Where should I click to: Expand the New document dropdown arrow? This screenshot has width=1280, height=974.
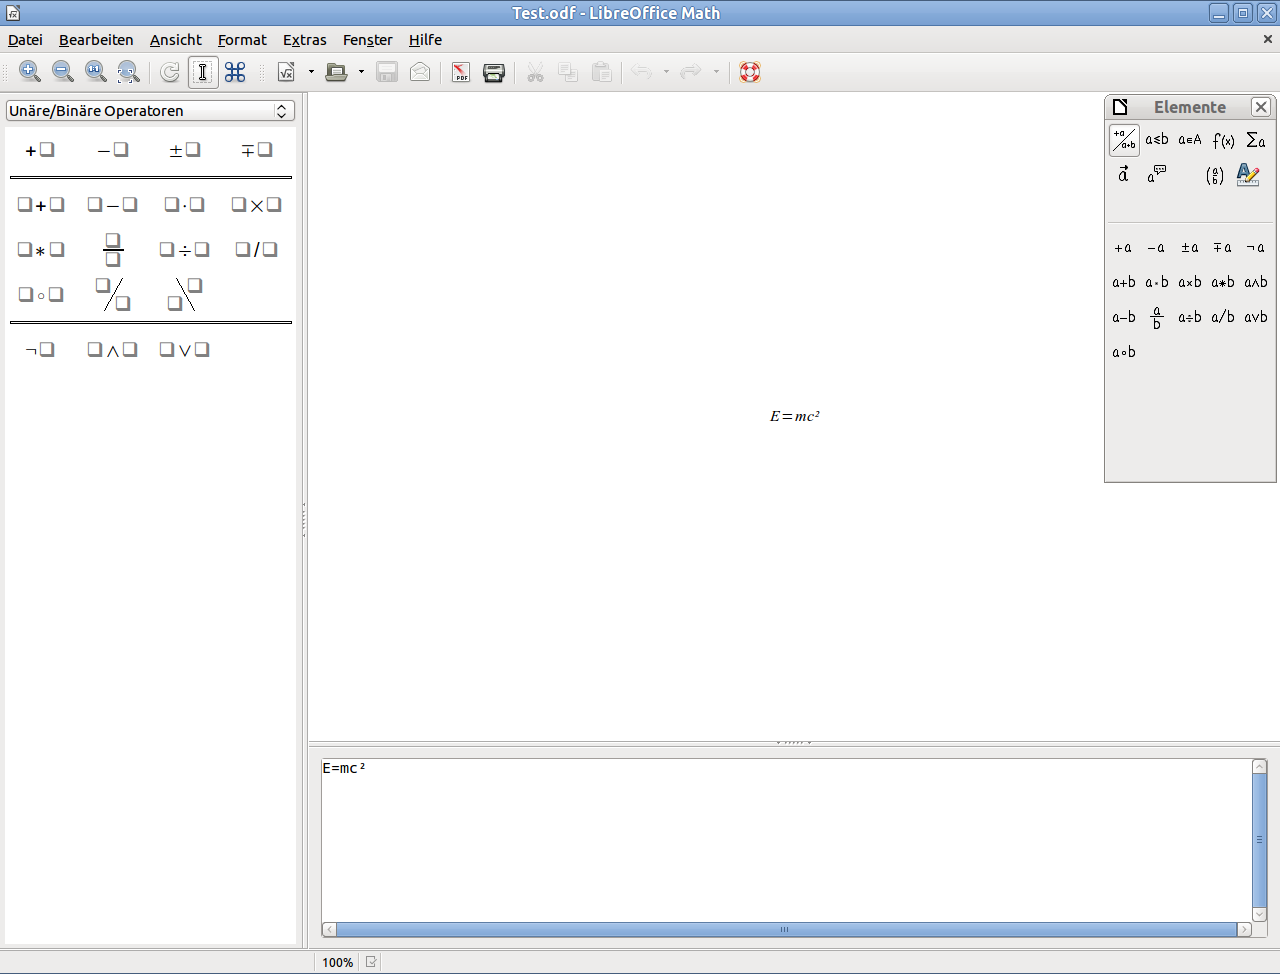[x=311, y=72]
